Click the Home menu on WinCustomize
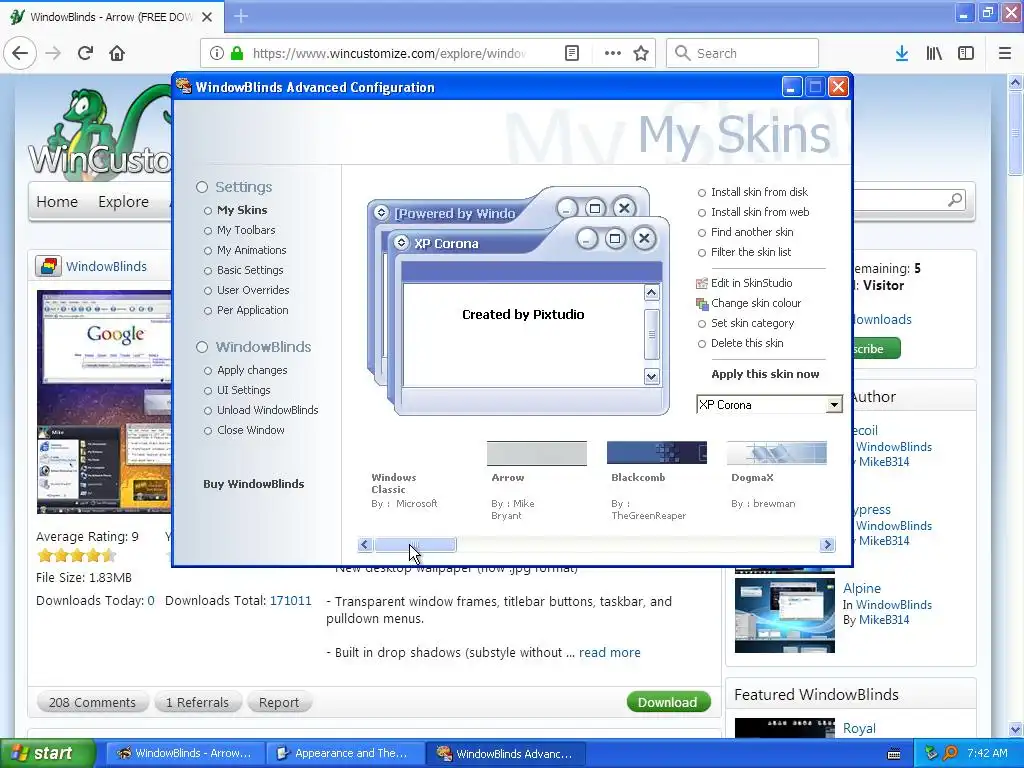Viewport: 1024px width, 768px height. (57, 202)
